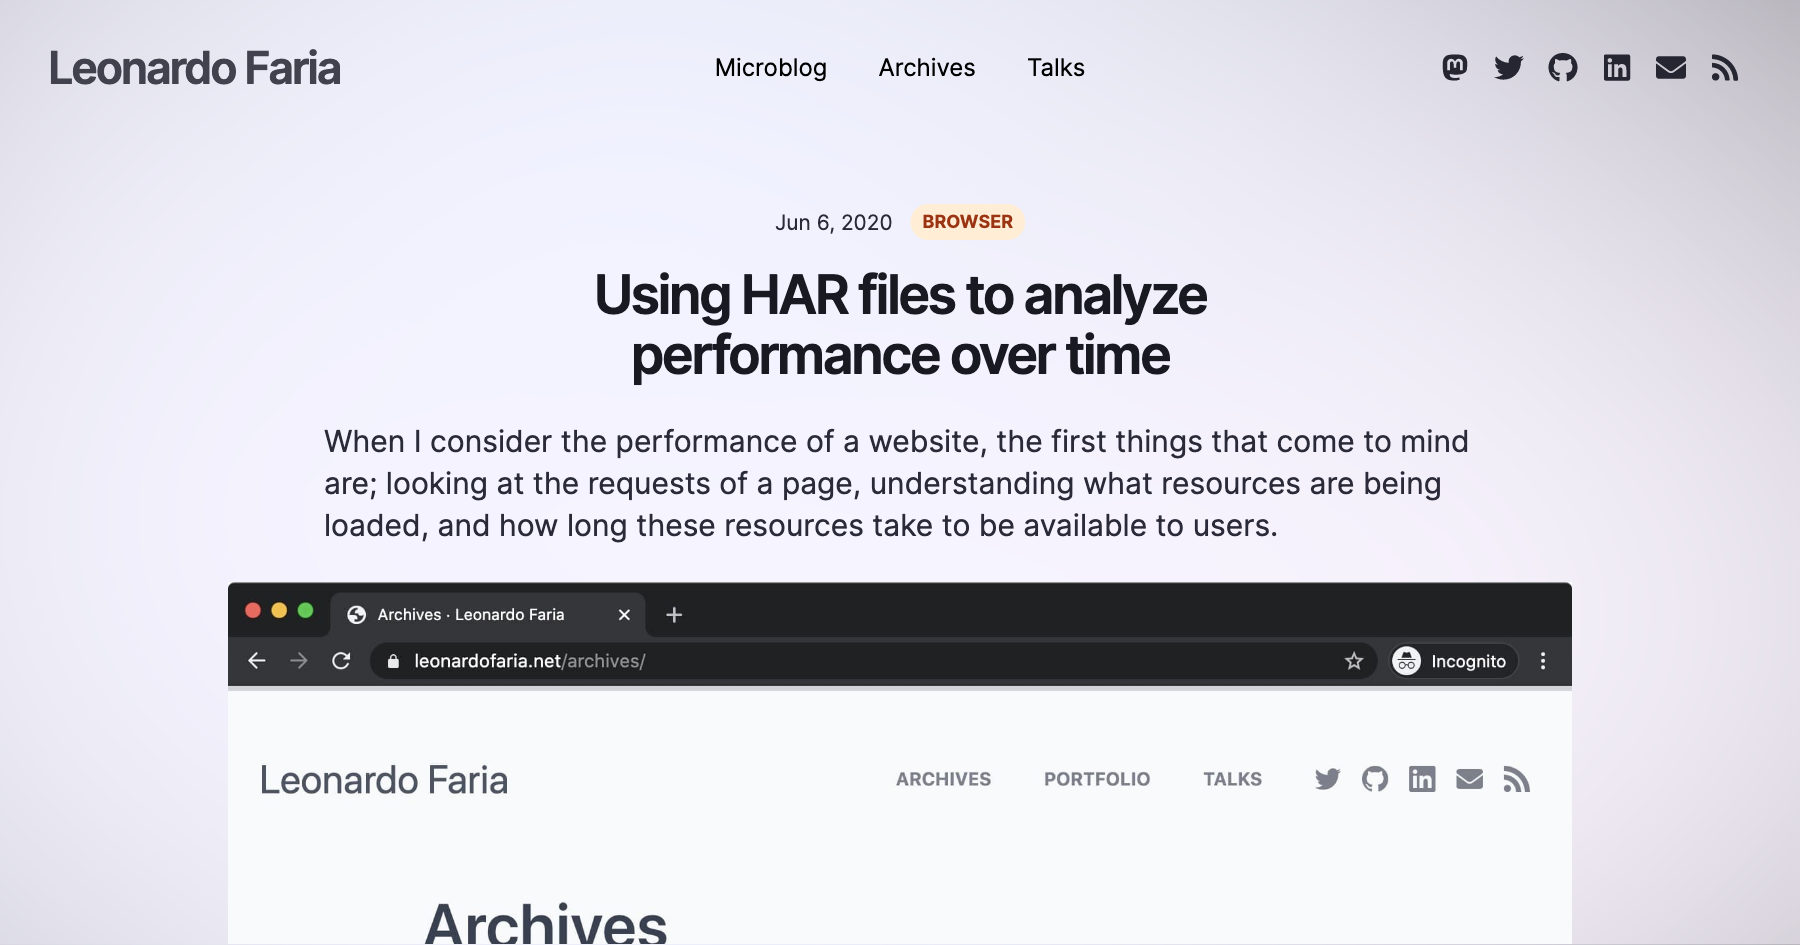Click the Incognito badge in screenshot
1800x945 pixels.
[x=1454, y=661]
